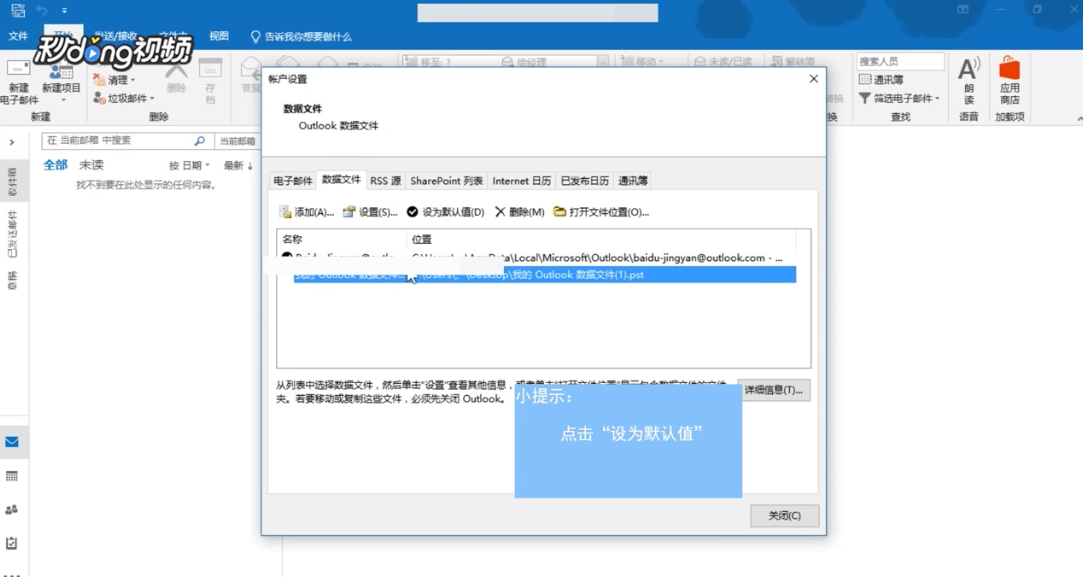Click 设置(S)... in the data file toolbar
Screen dimensions: 1083x577
371,212
